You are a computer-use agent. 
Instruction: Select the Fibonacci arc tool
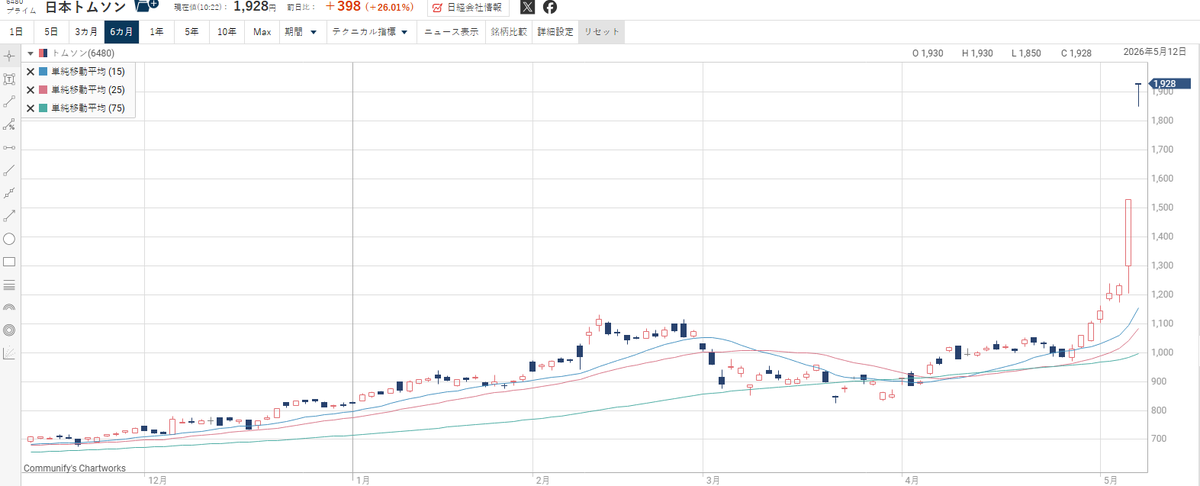pyautogui.click(x=9, y=308)
